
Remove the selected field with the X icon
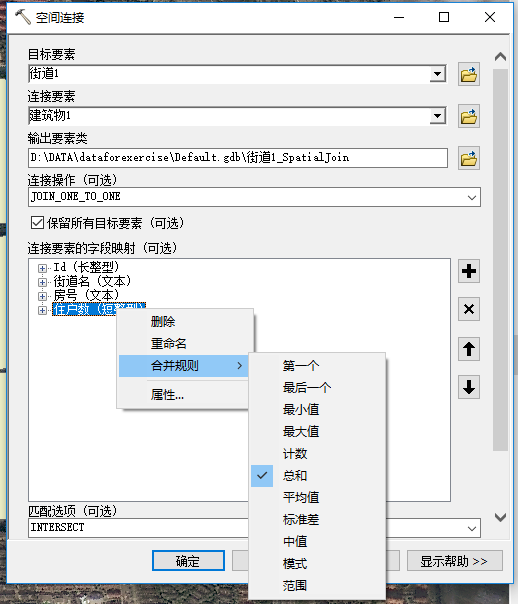pos(469,309)
